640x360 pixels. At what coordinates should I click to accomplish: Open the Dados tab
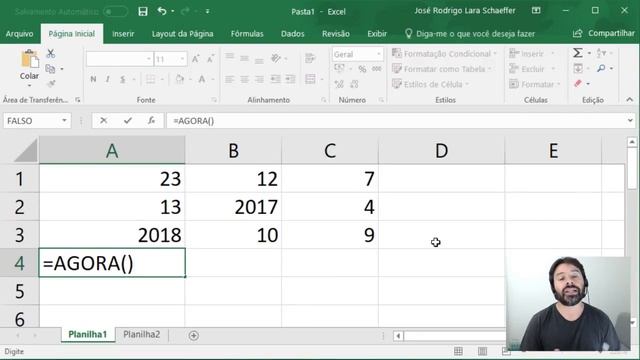(x=292, y=34)
